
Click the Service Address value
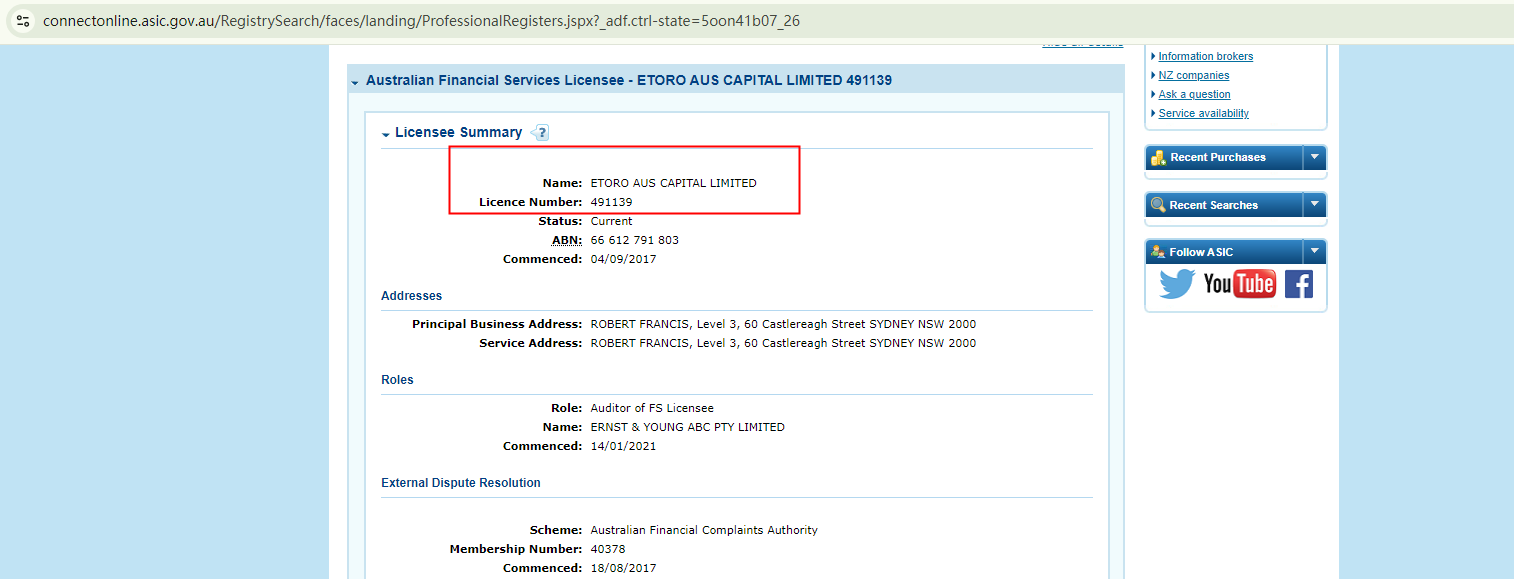(783, 343)
